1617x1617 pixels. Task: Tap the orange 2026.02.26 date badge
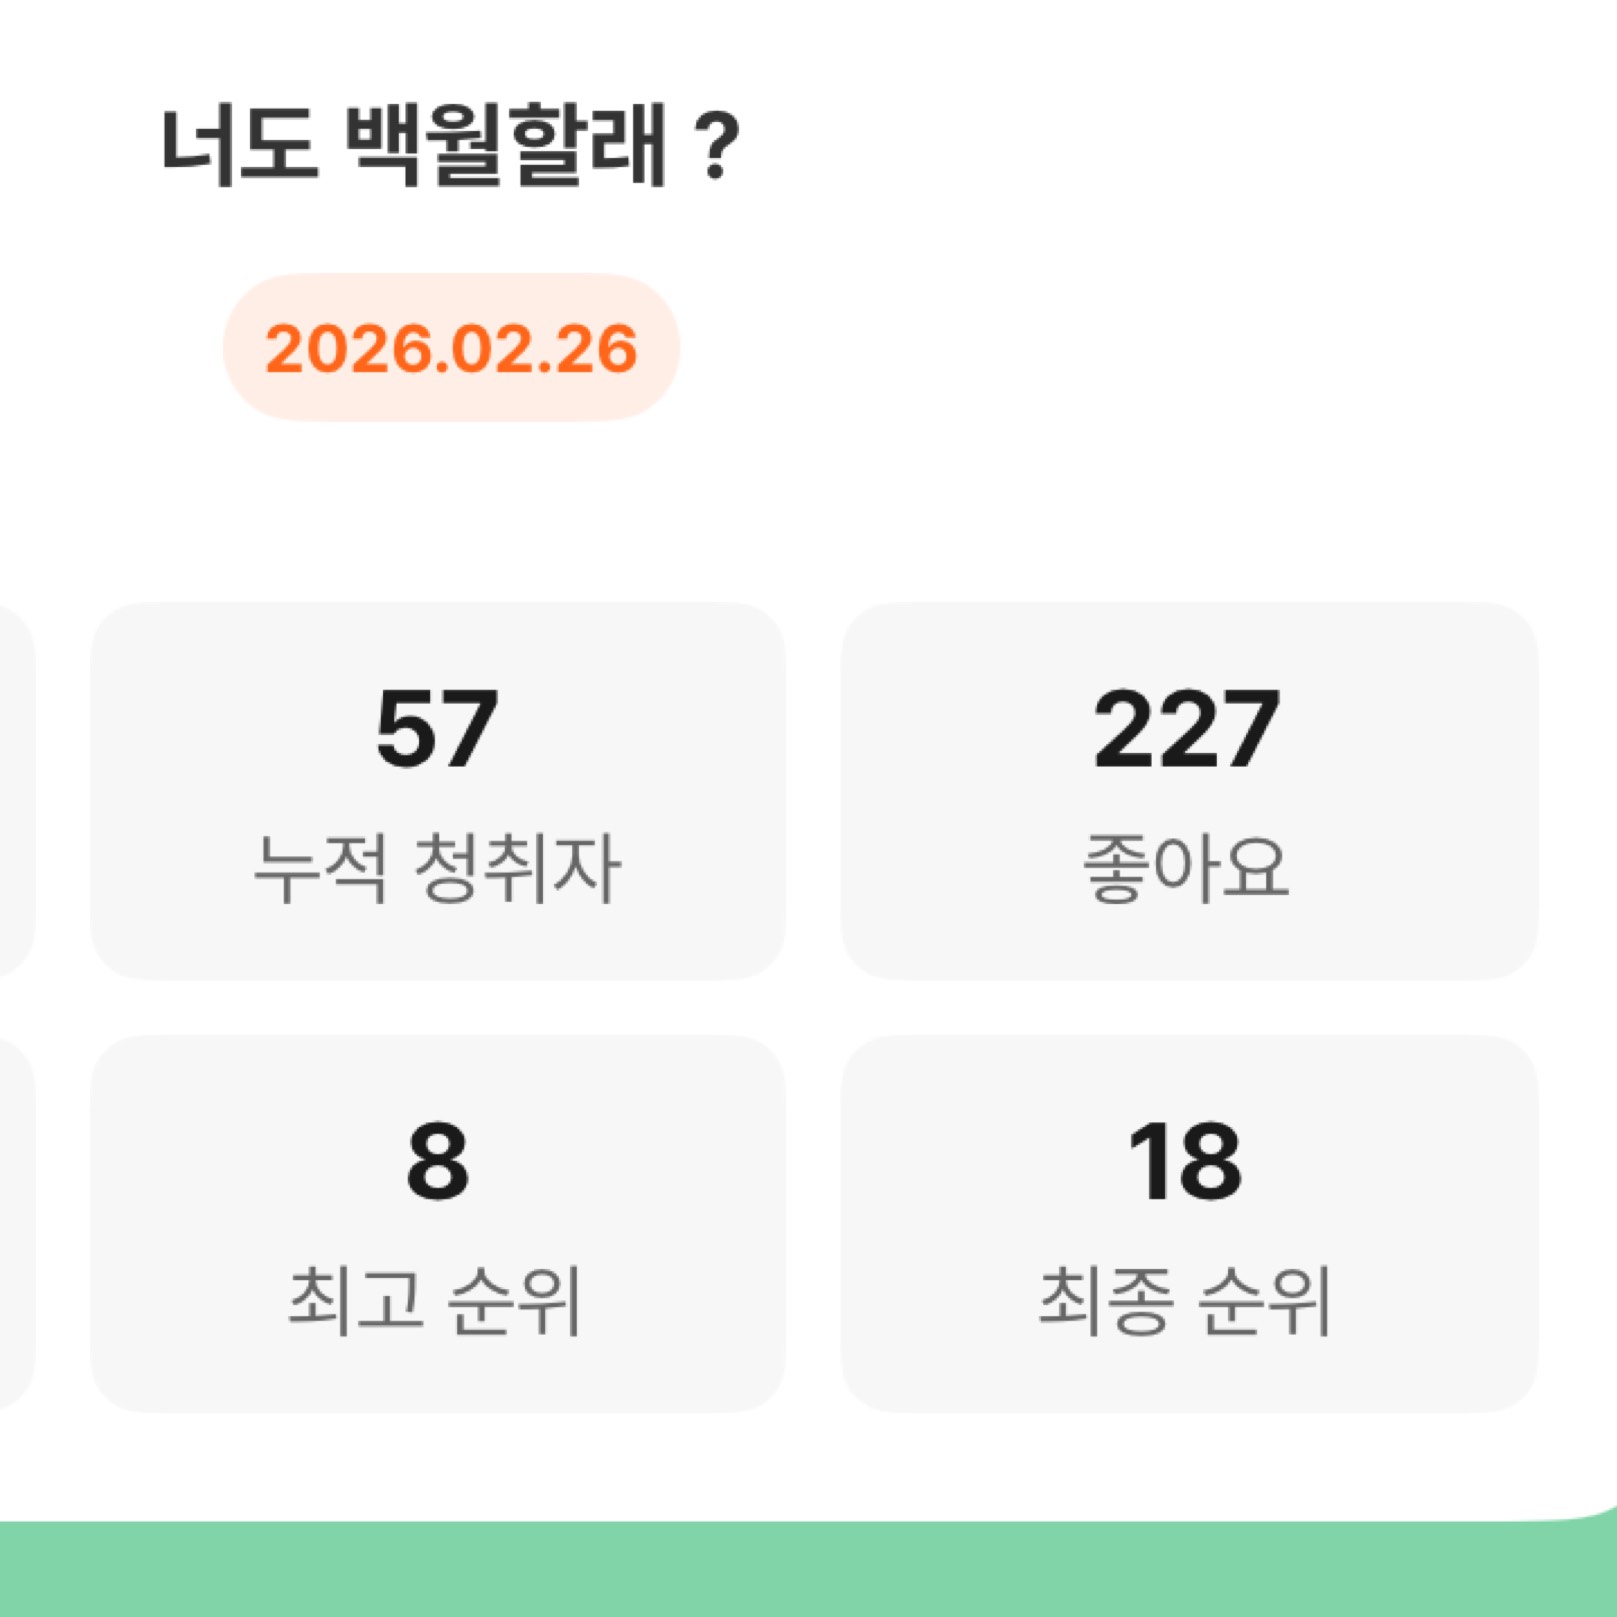(451, 348)
